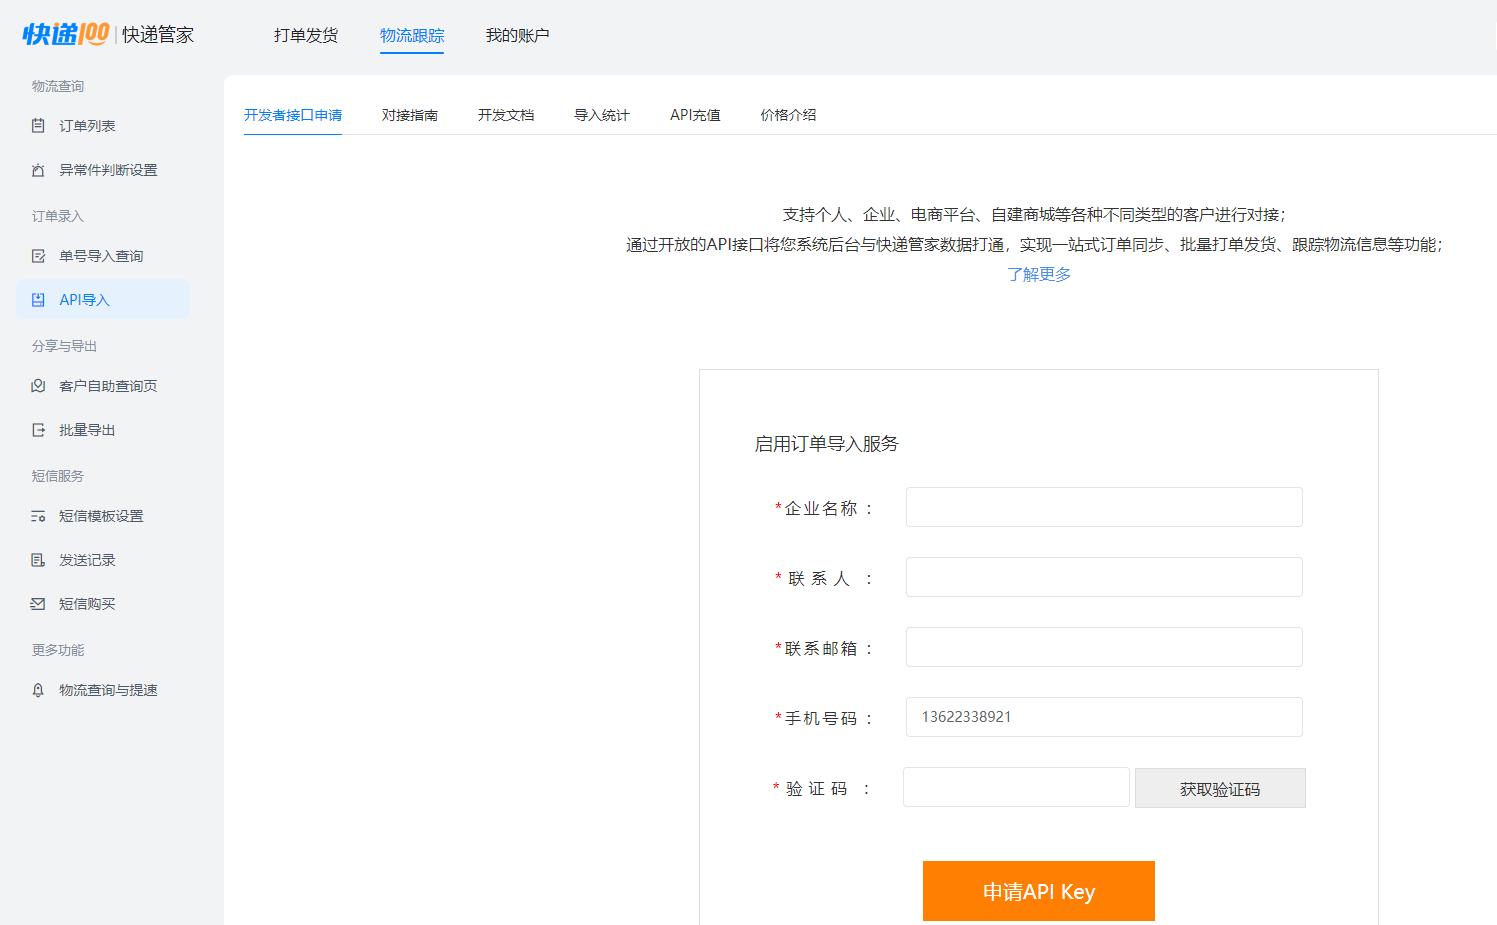The width and height of the screenshot is (1497, 925).
Task: Open the 我的账户 menu
Action: coord(517,34)
